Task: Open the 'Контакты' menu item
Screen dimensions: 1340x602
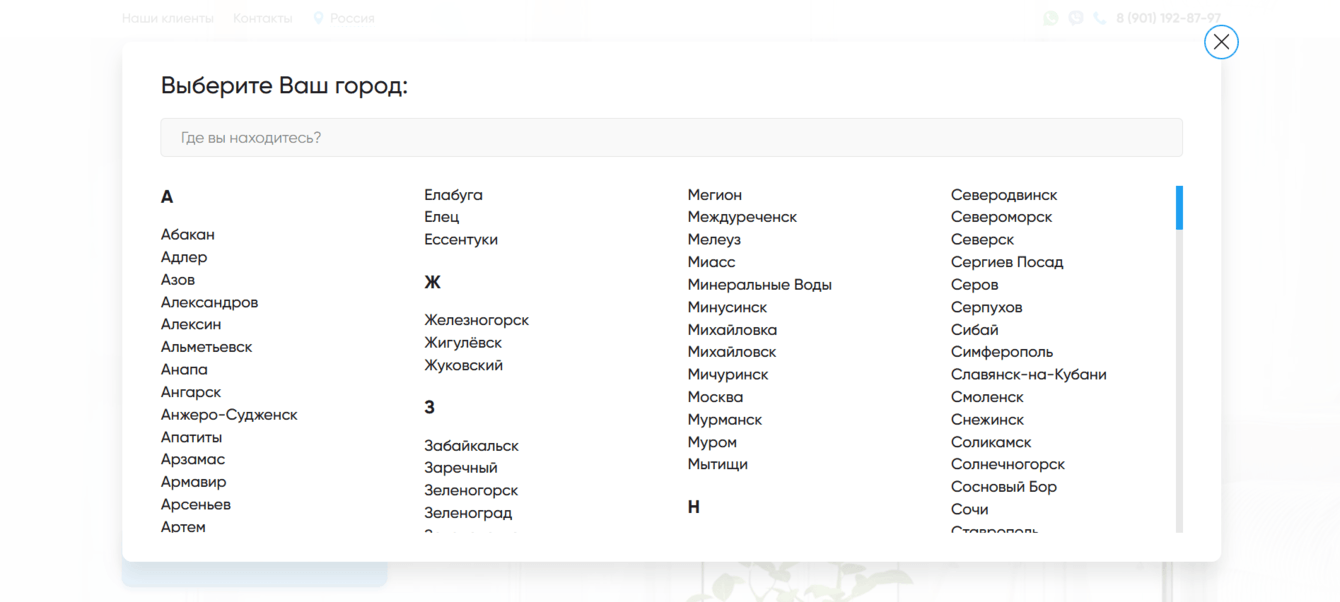Action: (263, 18)
